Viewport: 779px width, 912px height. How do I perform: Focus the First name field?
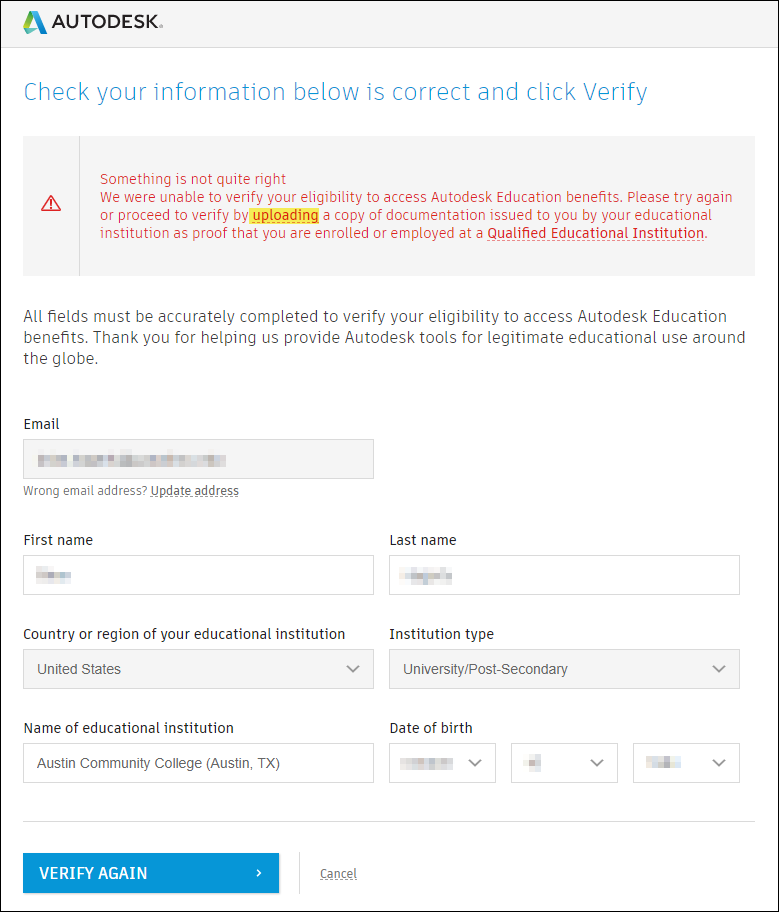pyautogui.click(x=198, y=575)
